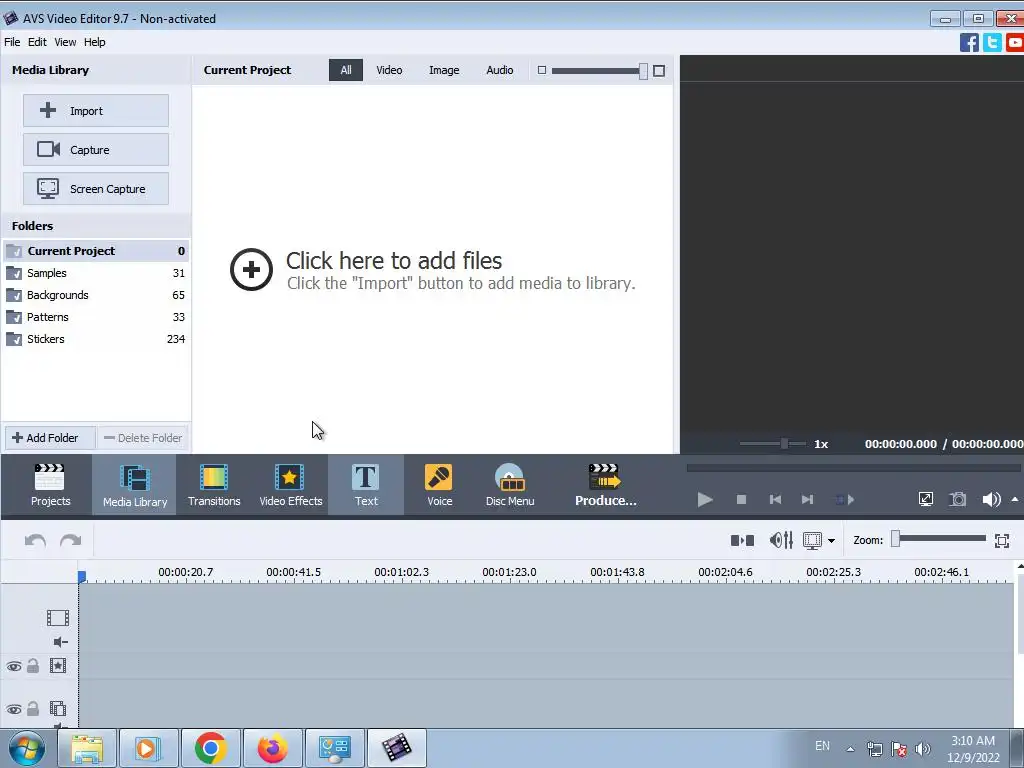Switch to the All media filter tab
This screenshot has height=768, width=1024.
pos(345,70)
